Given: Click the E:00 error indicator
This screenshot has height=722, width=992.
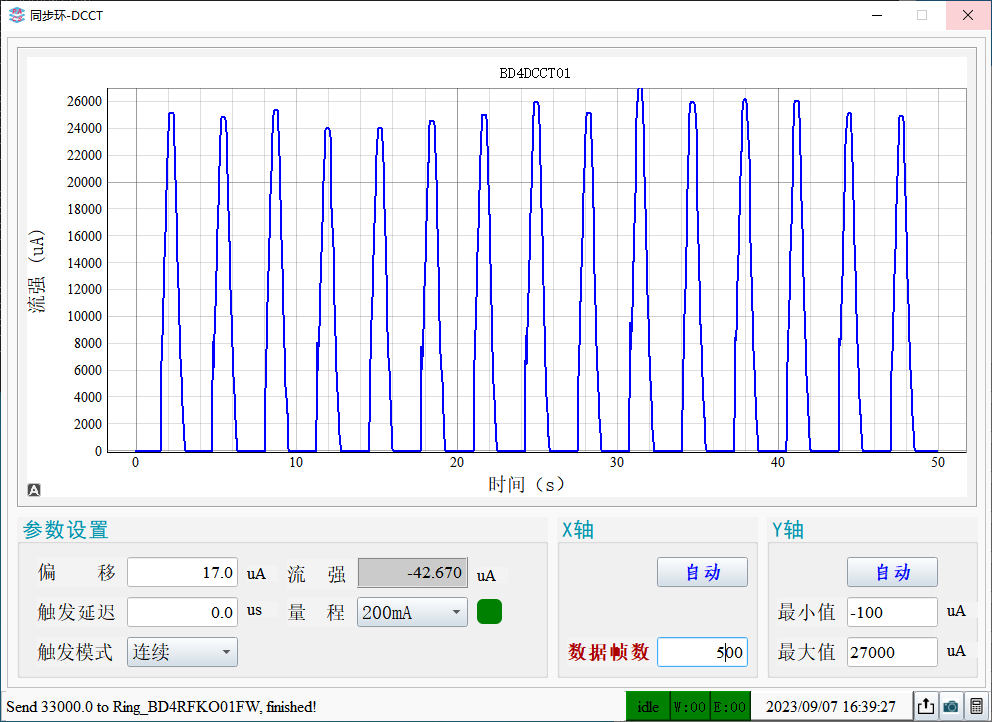Looking at the screenshot, I should (730, 706).
